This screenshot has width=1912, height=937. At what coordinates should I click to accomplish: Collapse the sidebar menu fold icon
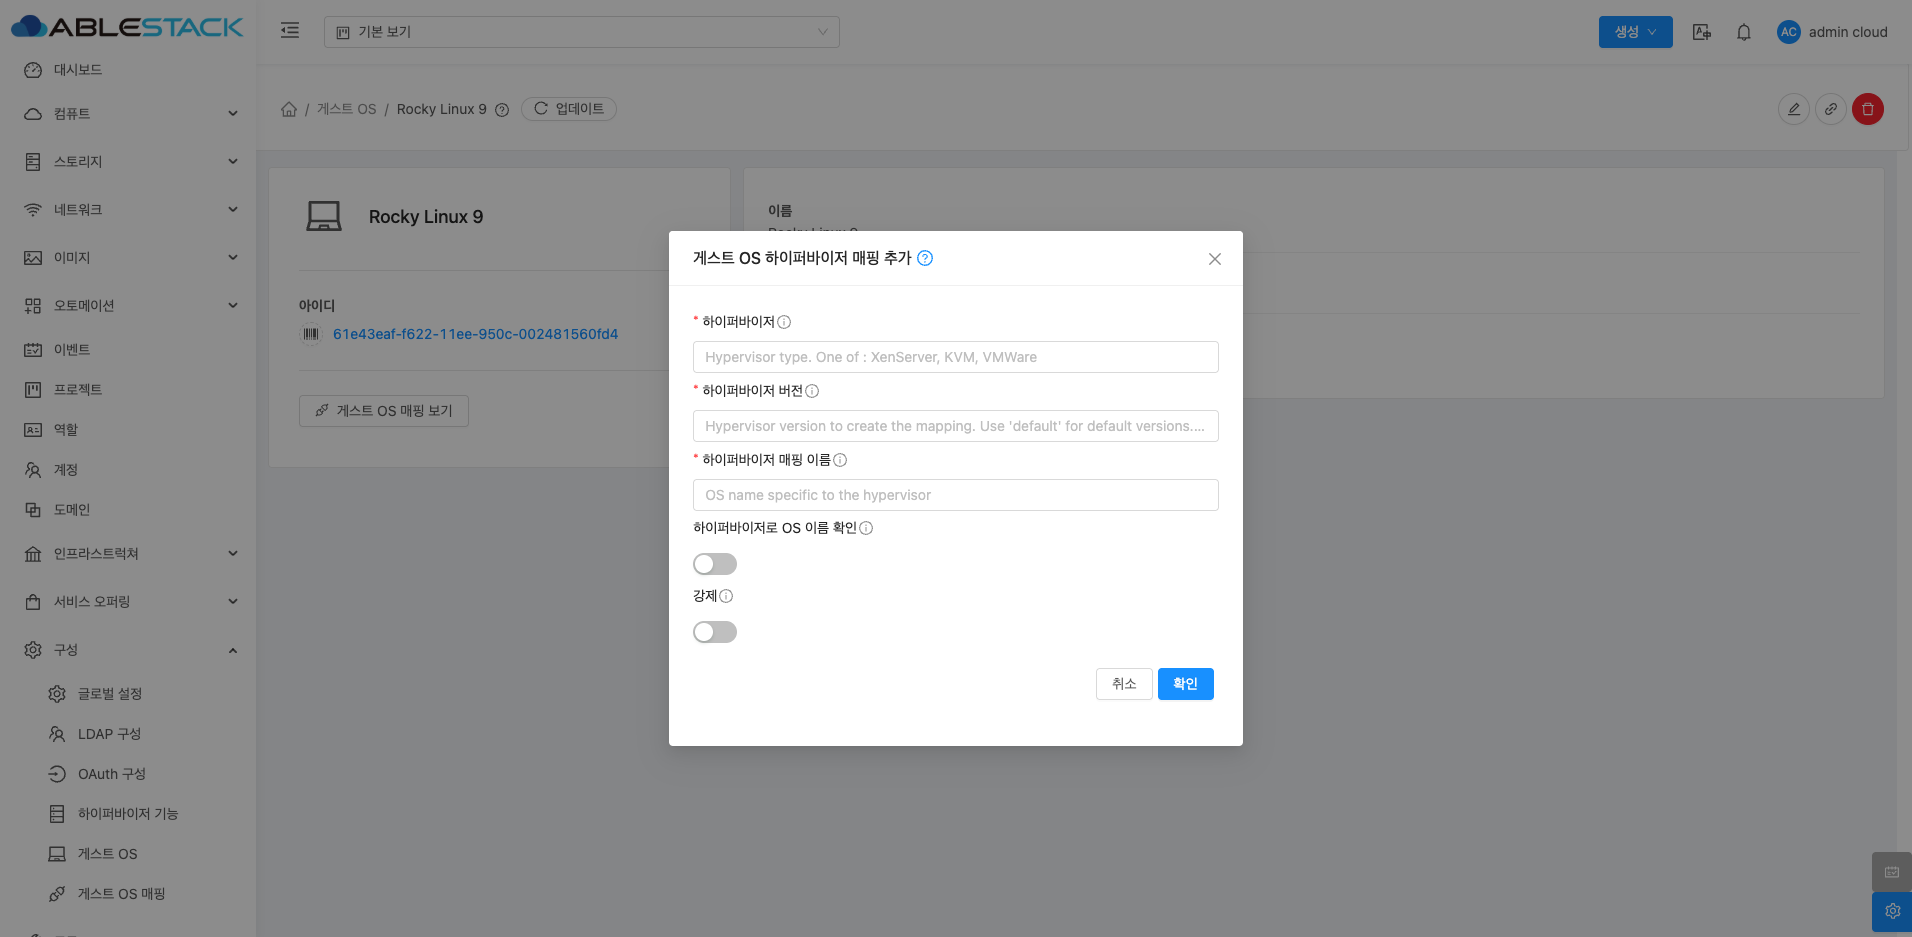point(290,31)
